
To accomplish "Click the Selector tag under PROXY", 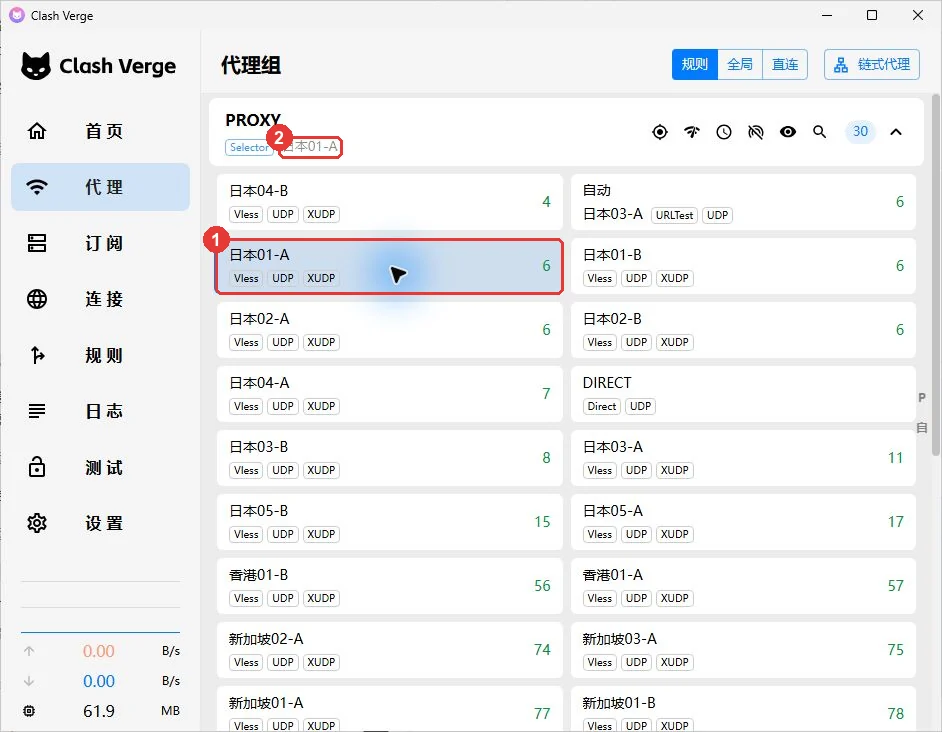I will pyautogui.click(x=249, y=147).
